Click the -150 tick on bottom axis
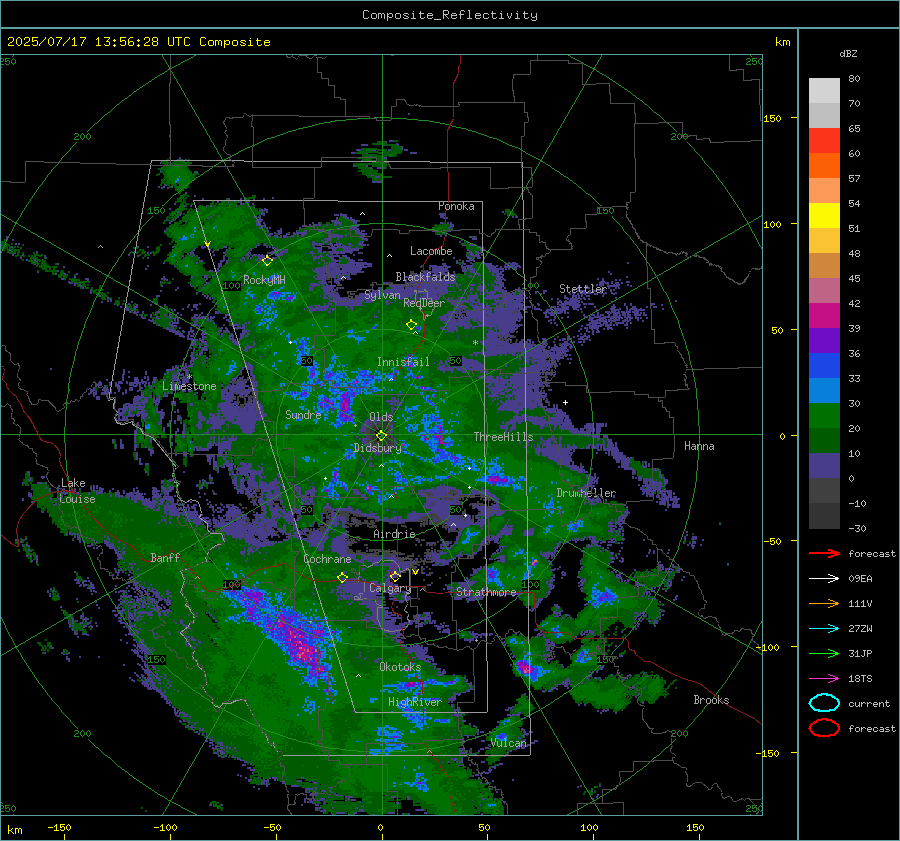900x841 pixels. pyautogui.click(x=59, y=827)
